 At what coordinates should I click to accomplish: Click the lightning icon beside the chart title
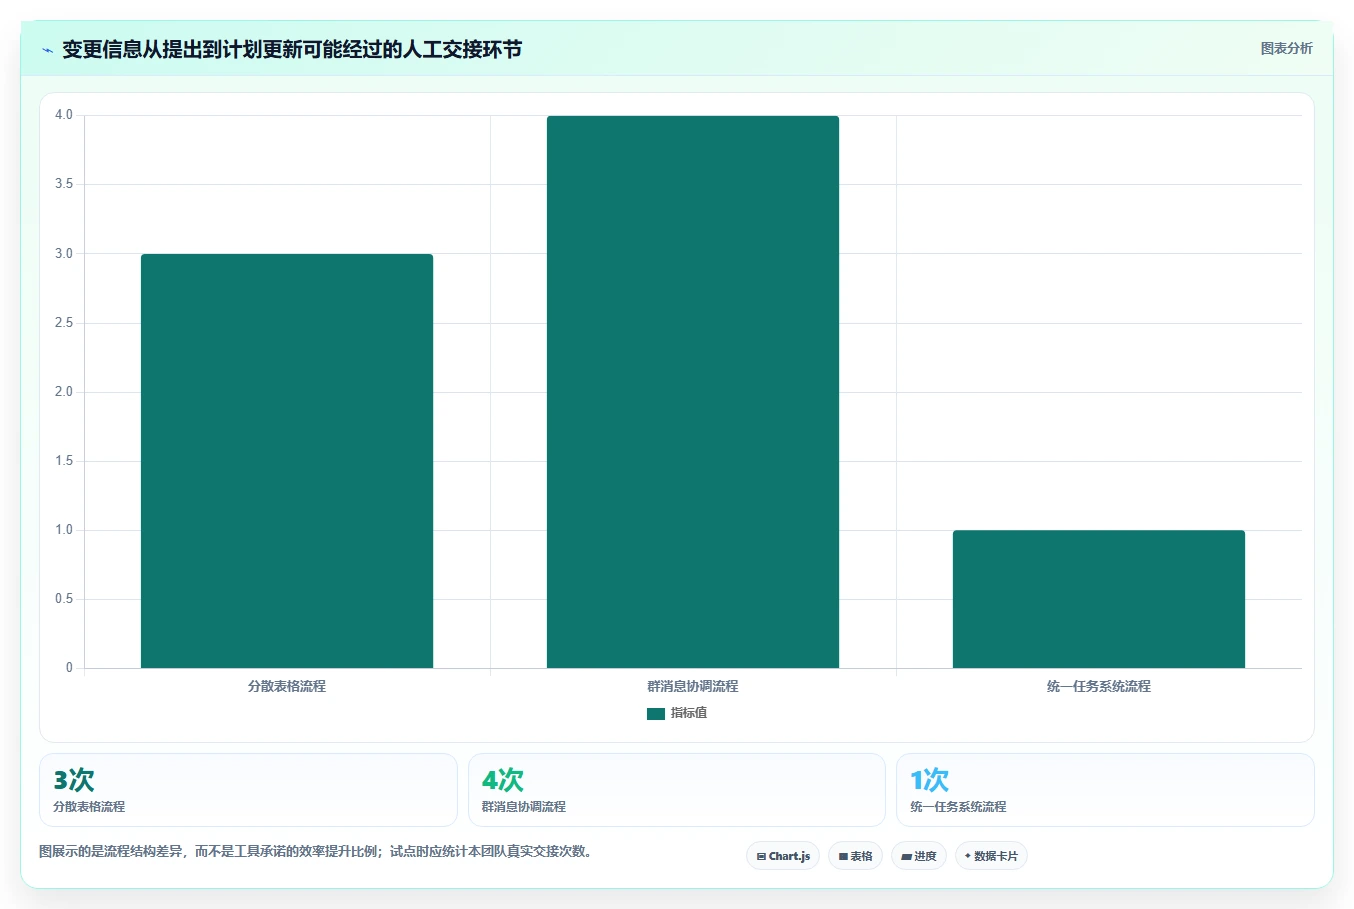coord(47,50)
